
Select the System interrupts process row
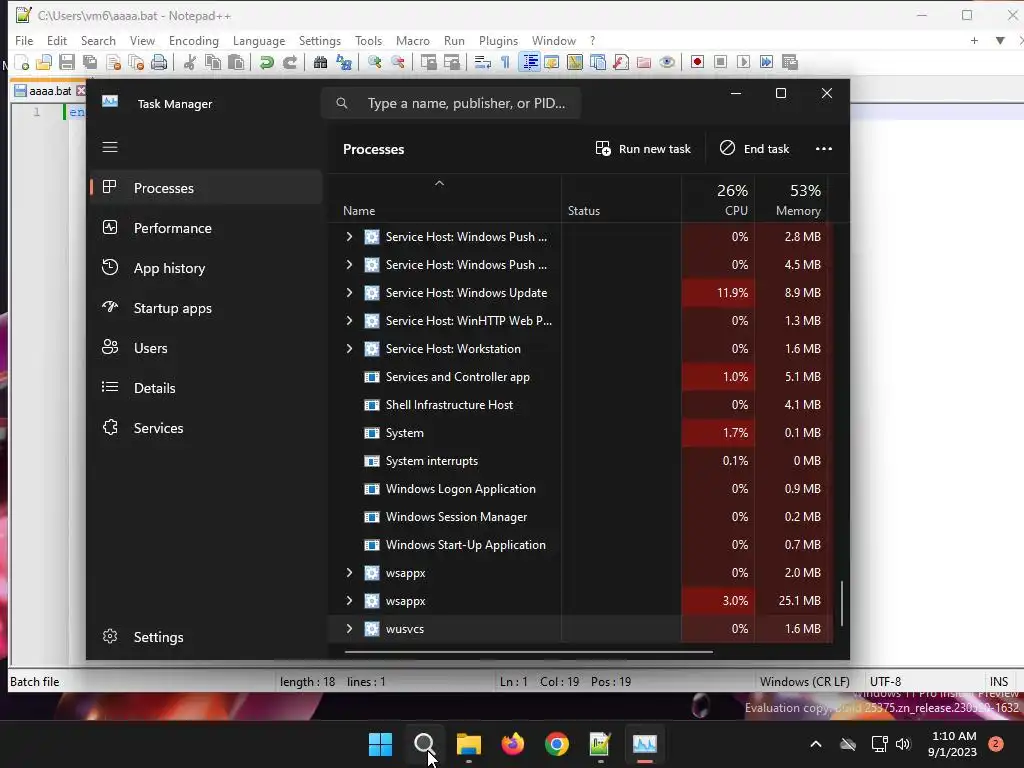coord(580,461)
